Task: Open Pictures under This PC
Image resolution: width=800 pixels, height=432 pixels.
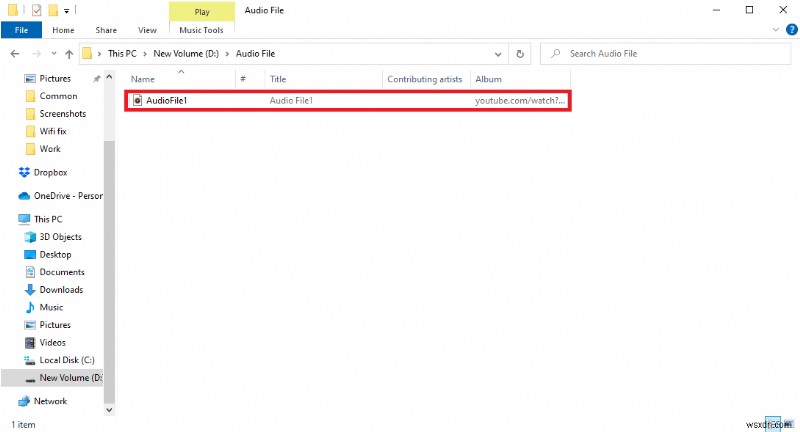Action: (55, 325)
